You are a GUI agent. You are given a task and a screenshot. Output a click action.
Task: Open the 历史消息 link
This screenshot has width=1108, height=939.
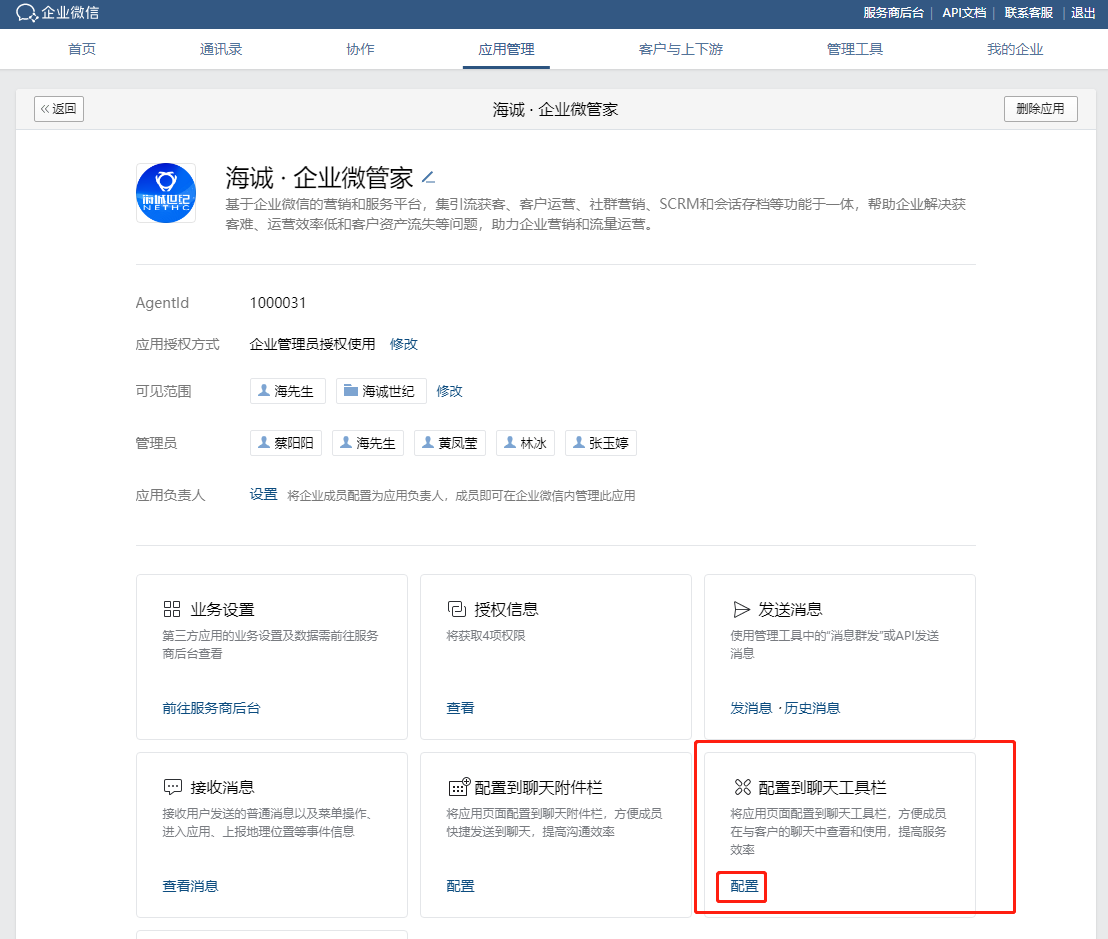click(812, 708)
